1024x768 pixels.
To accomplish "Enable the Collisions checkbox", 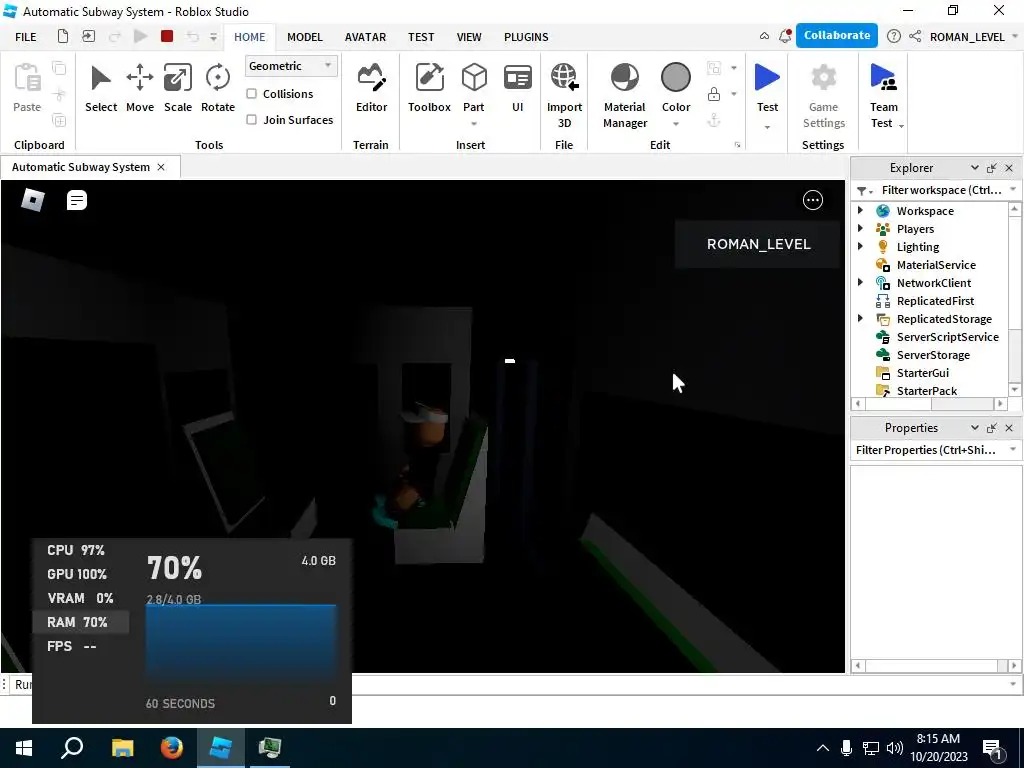I will point(251,94).
